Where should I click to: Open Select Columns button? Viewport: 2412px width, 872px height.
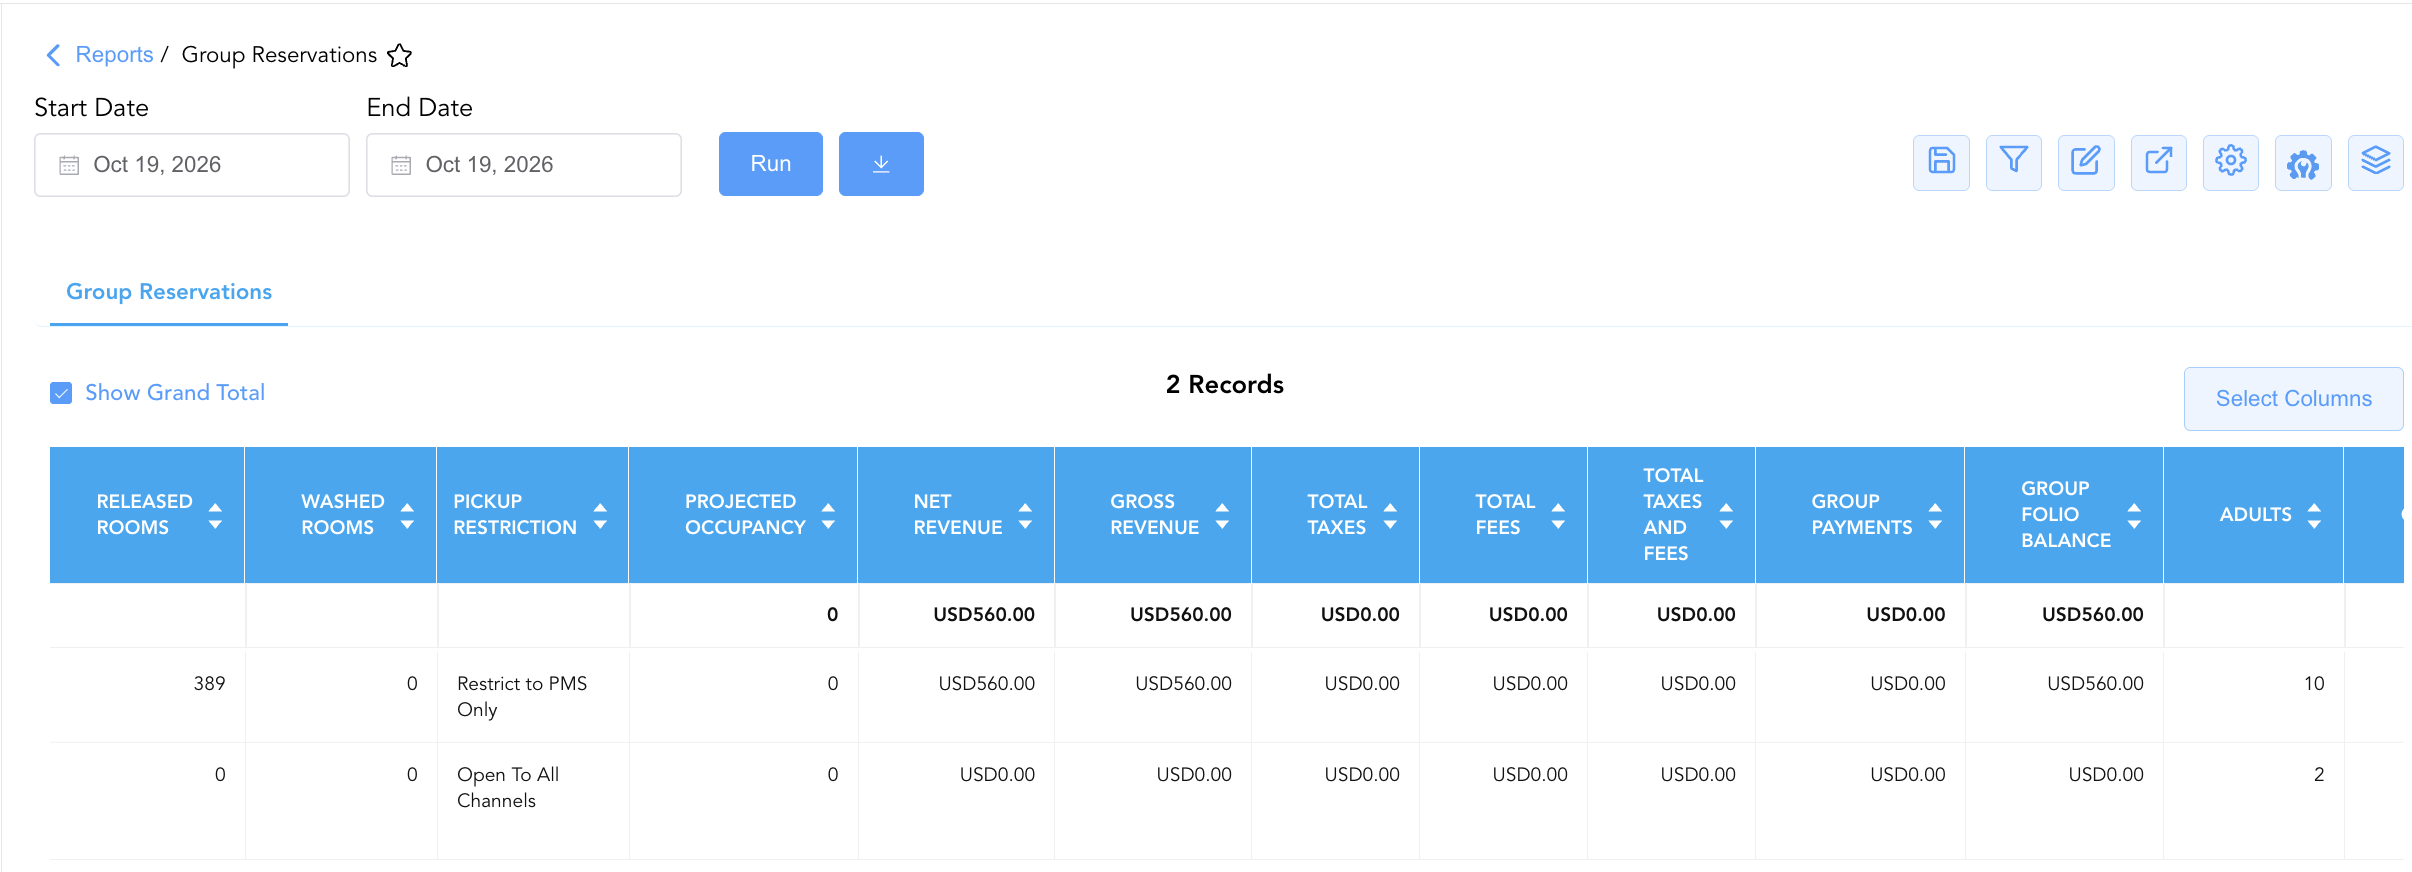click(2294, 399)
